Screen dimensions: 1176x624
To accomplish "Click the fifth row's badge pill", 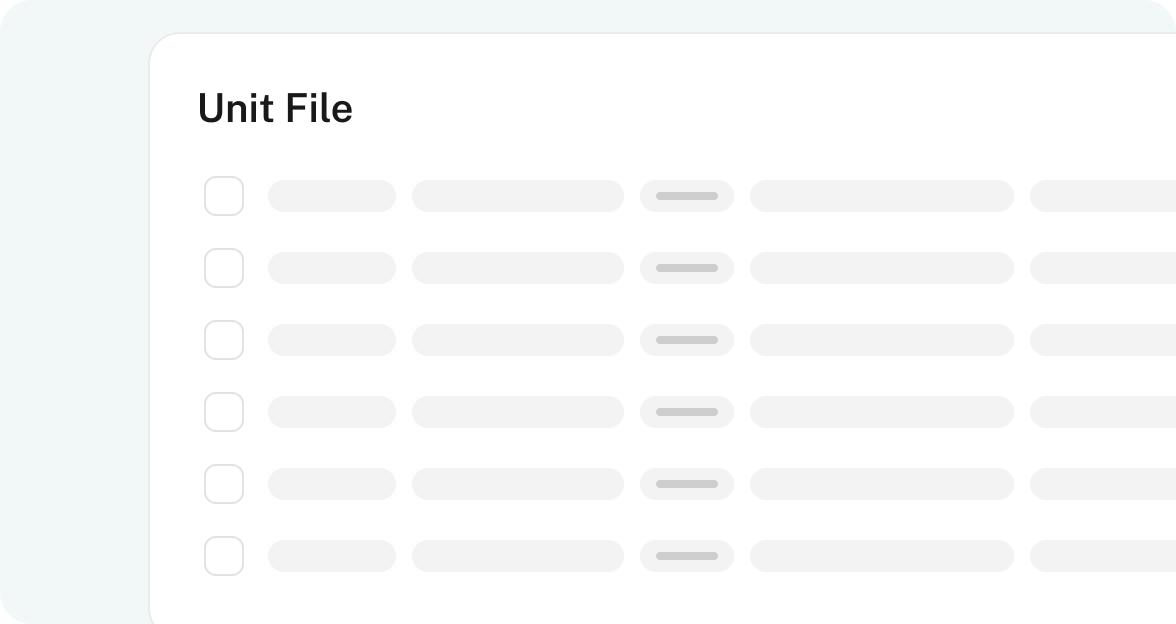I will coord(687,484).
